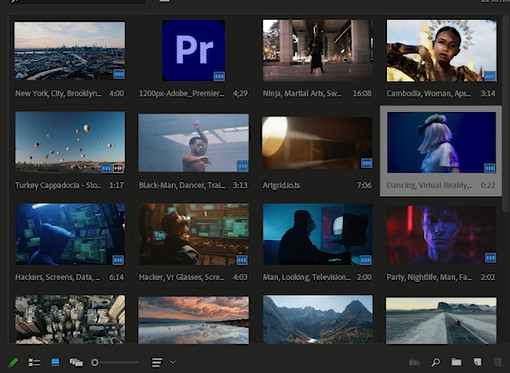Select the sunset cloud reflection thumbnail

[193, 320]
